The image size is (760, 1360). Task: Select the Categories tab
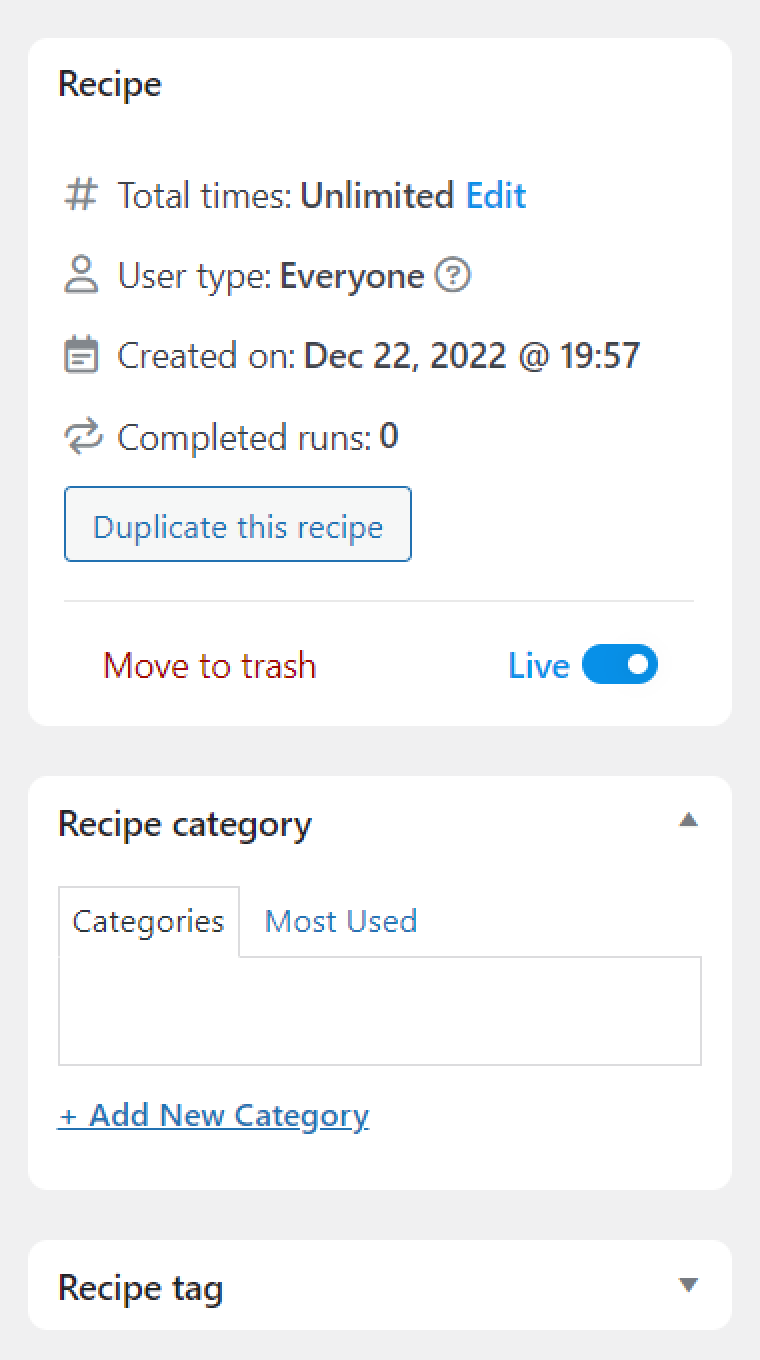coord(148,921)
